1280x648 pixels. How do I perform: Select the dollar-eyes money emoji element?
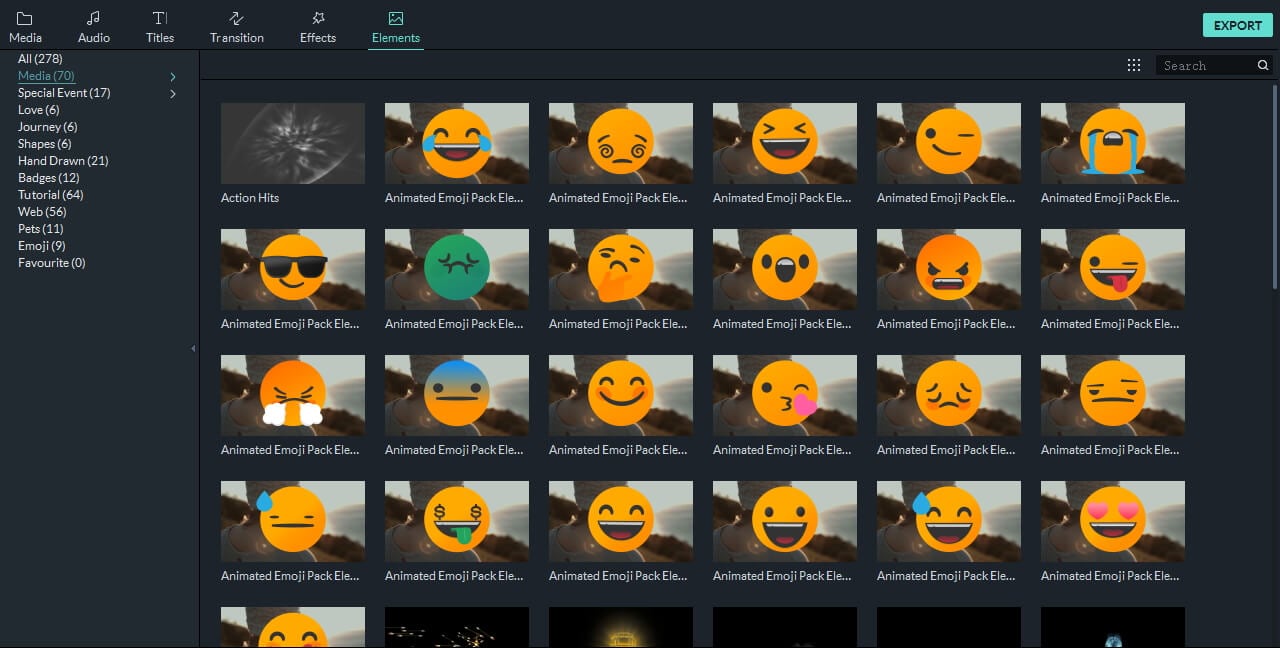457,521
